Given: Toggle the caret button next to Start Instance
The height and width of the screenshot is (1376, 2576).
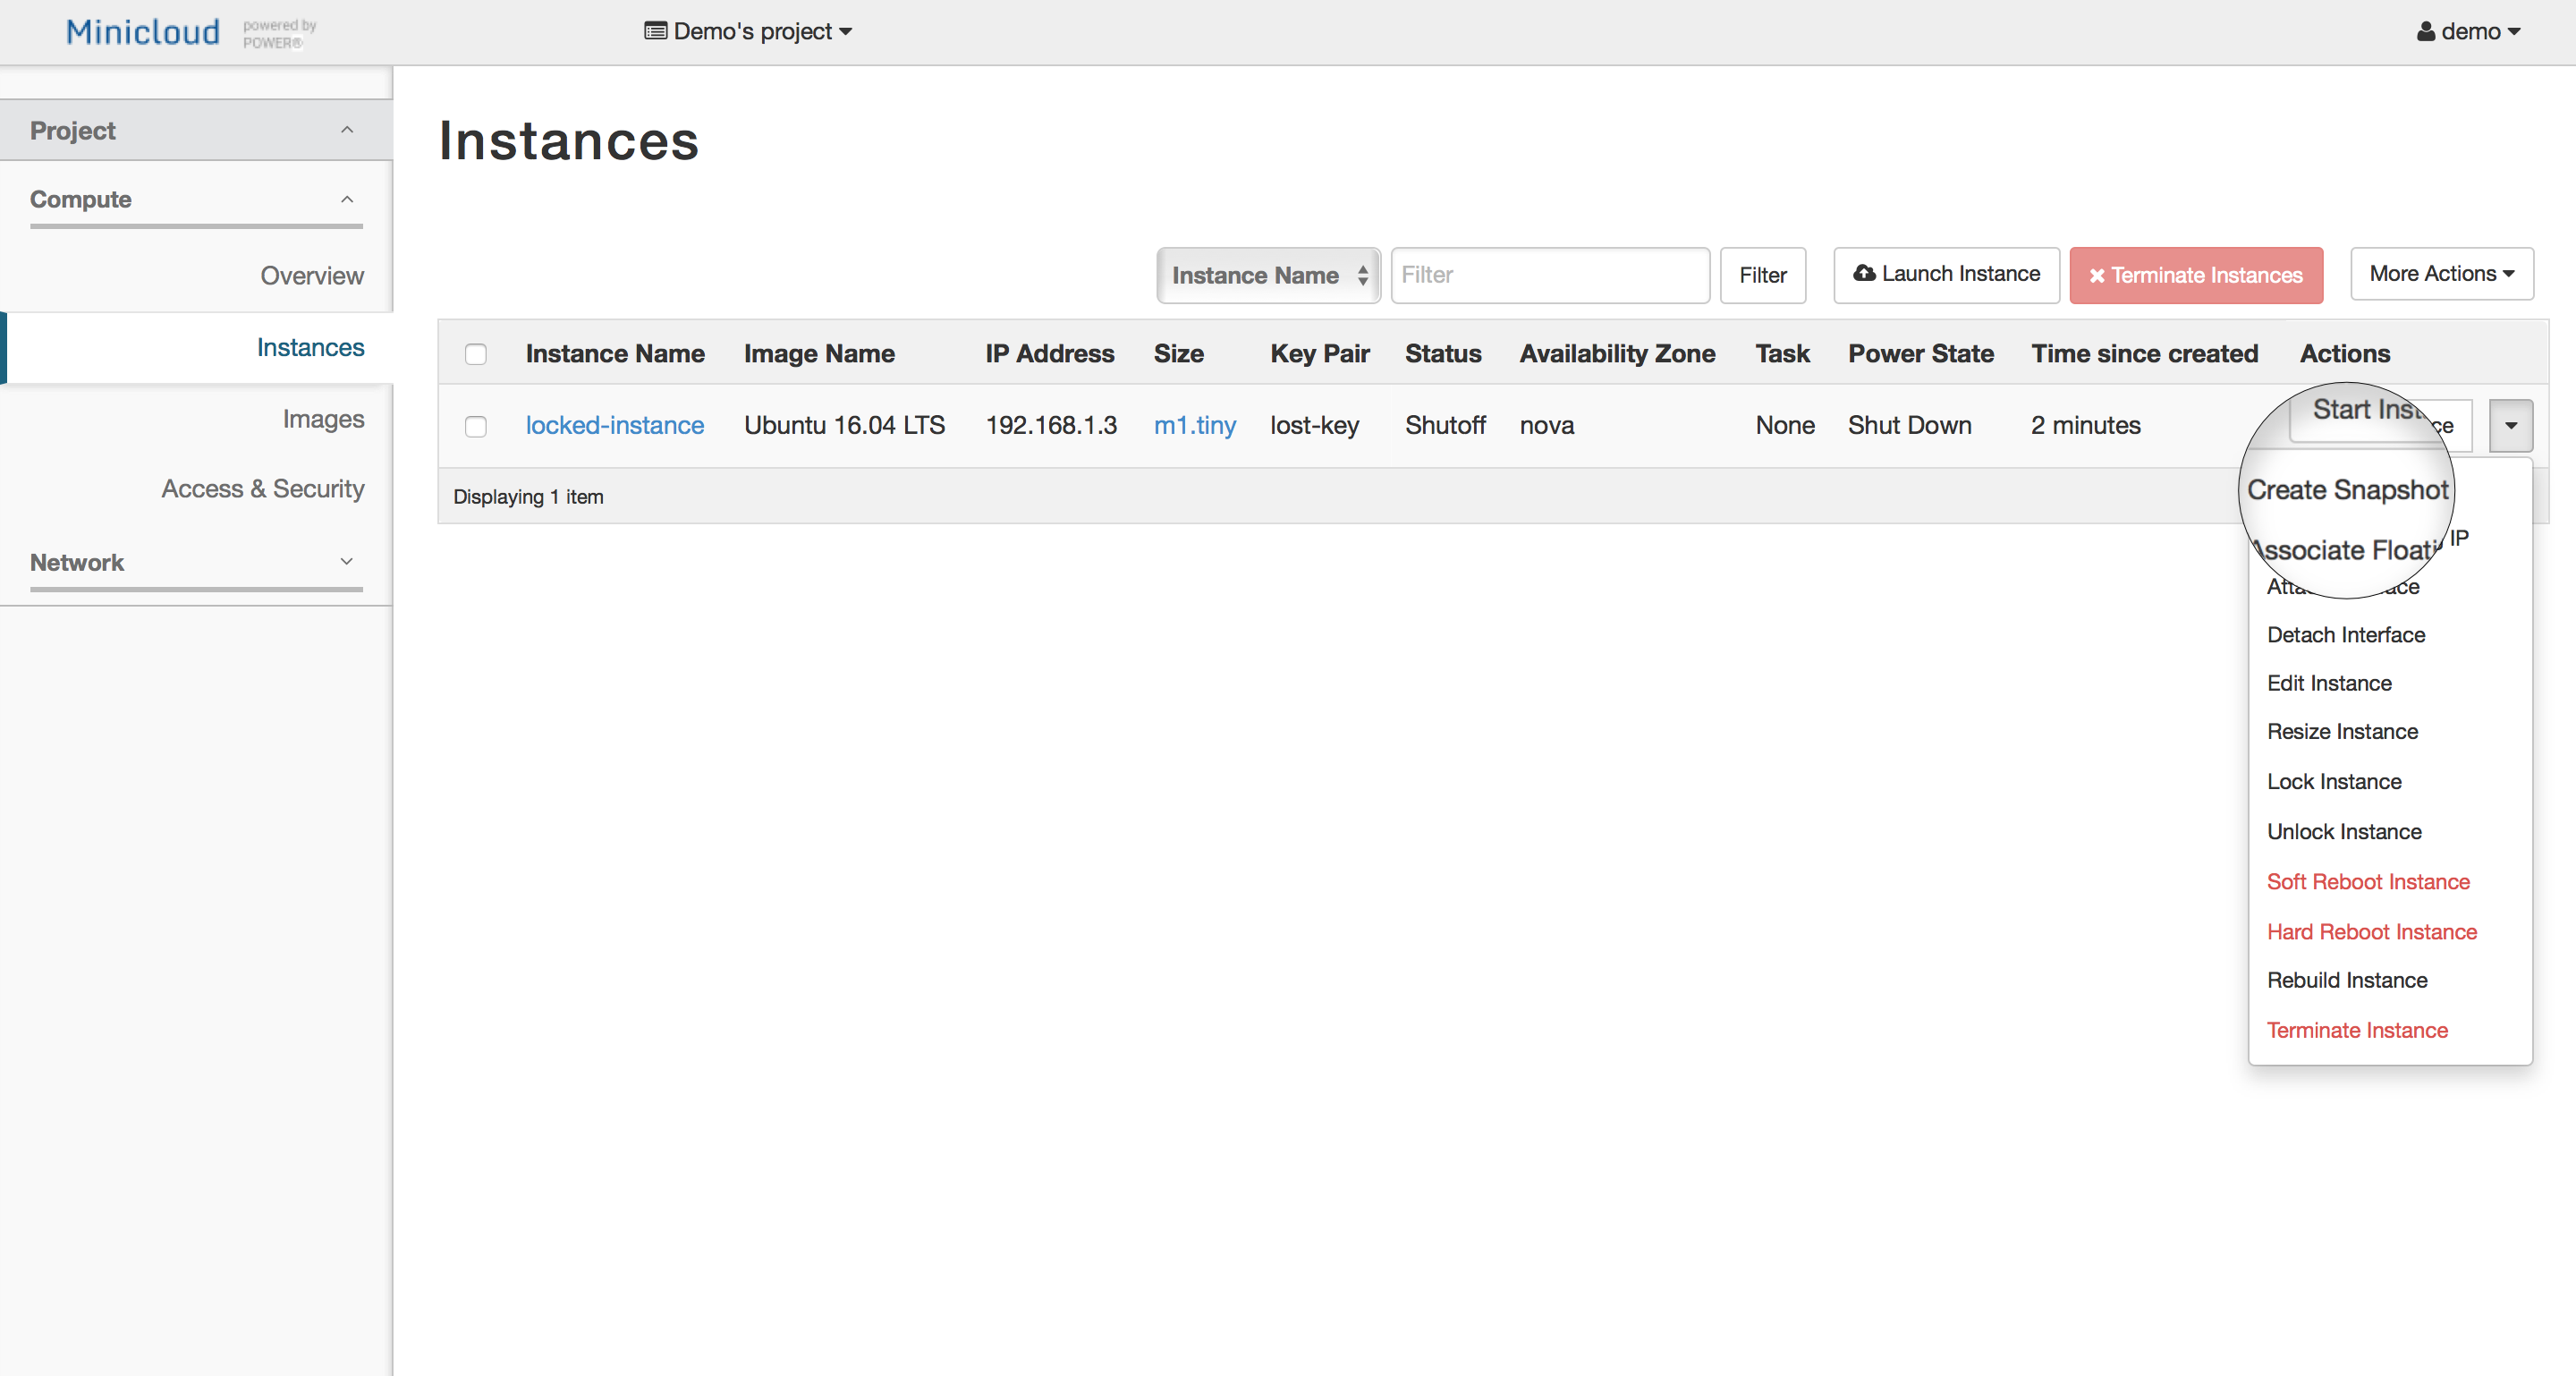Looking at the screenshot, I should click(x=2510, y=425).
